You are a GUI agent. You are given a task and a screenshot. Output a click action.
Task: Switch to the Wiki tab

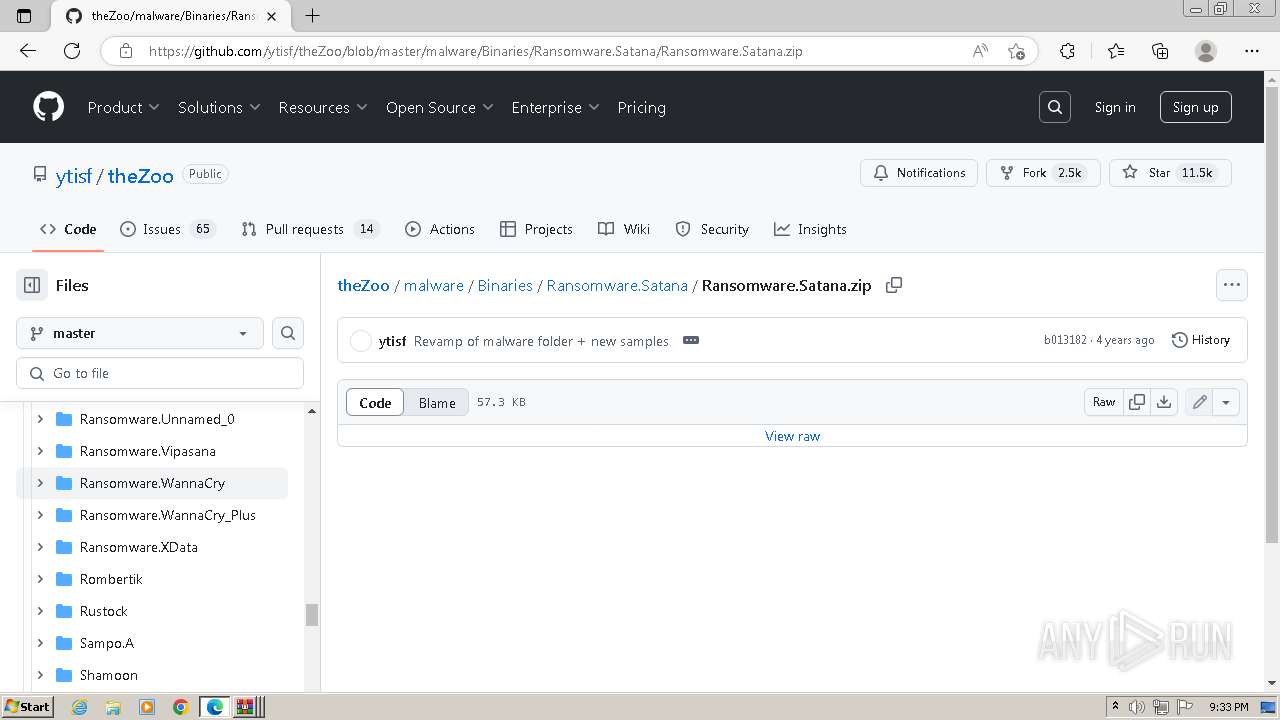[624, 229]
